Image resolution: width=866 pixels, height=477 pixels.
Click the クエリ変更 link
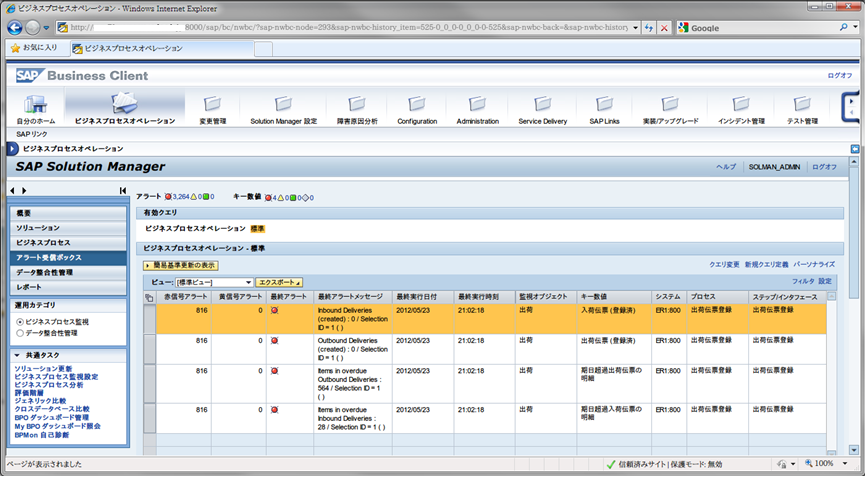pos(724,265)
